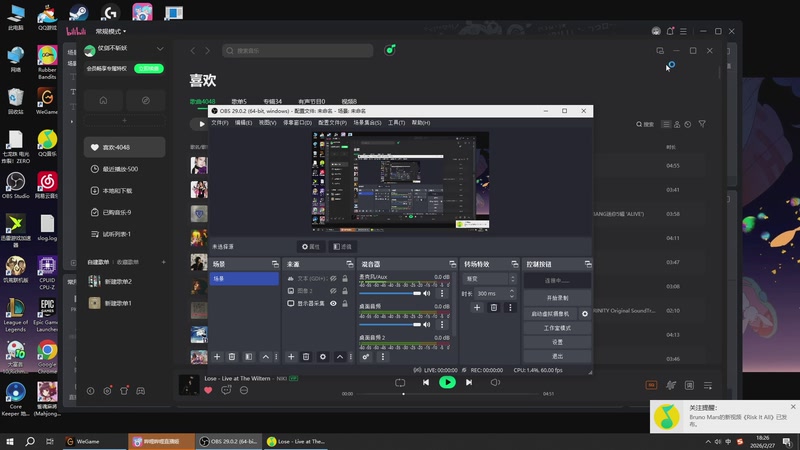Open 最近播放·500 in music sidebar
The width and height of the screenshot is (800, 450).
(x=124, y=169)
